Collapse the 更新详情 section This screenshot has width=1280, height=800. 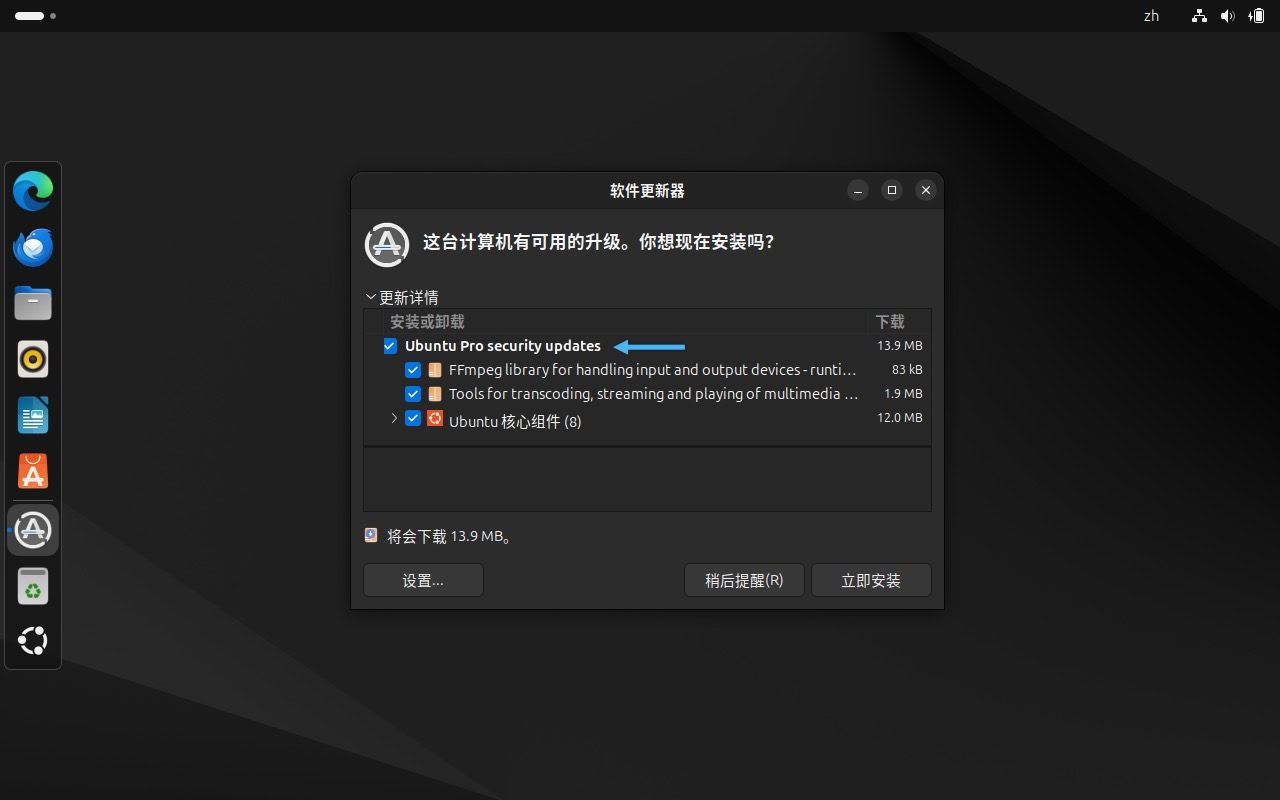pos(370,296)
